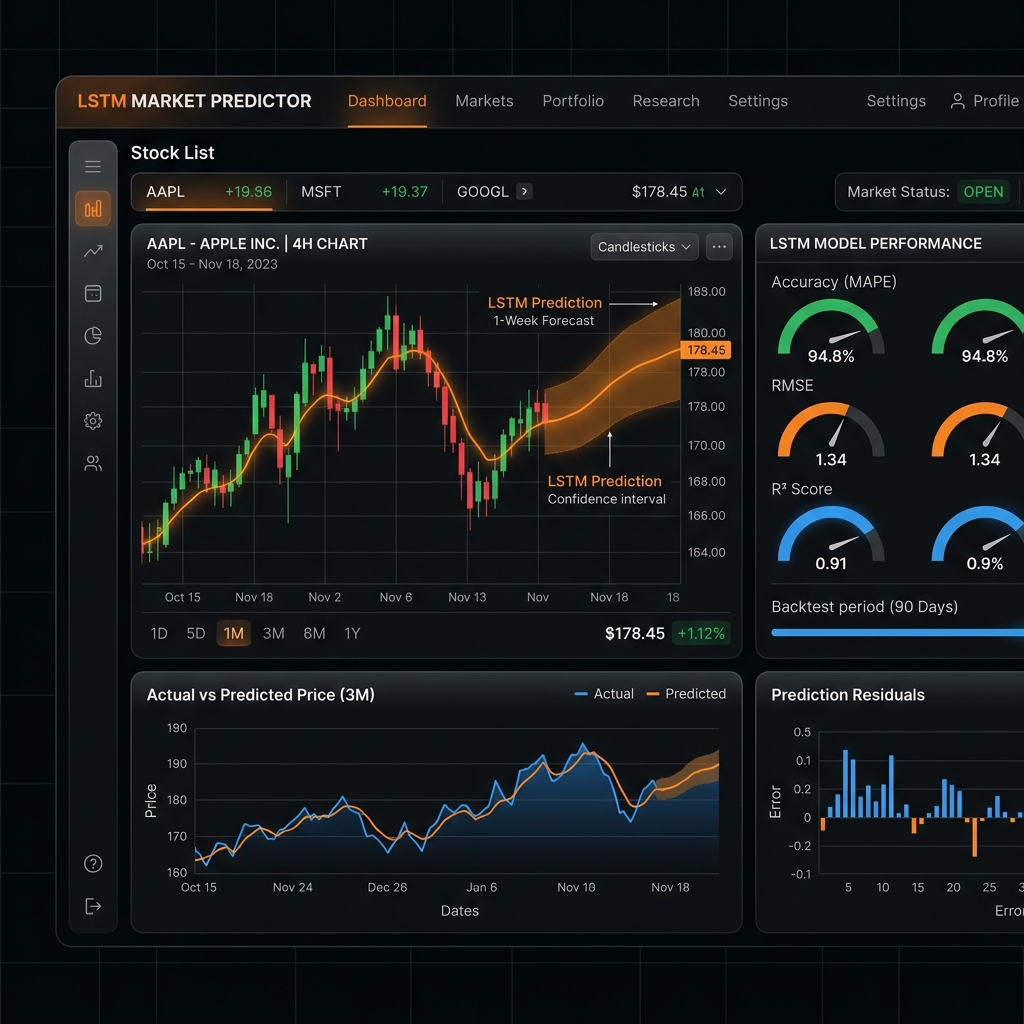Open the users sidebar icon
The height and width of the screenshot is (1024, 1024).
coord(93,463)
